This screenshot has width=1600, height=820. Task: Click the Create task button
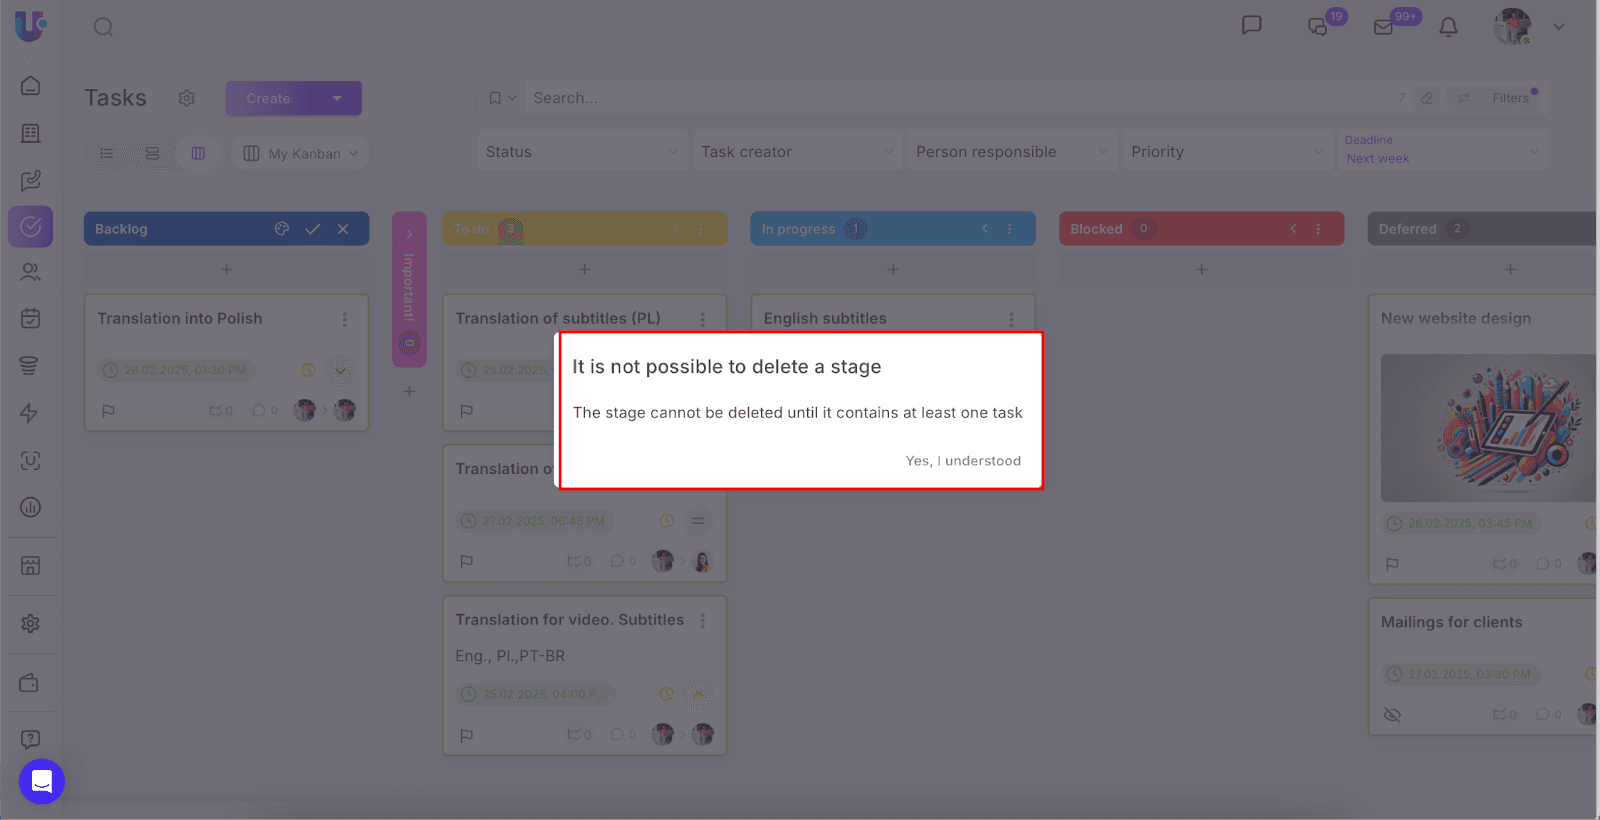(269, 99)
